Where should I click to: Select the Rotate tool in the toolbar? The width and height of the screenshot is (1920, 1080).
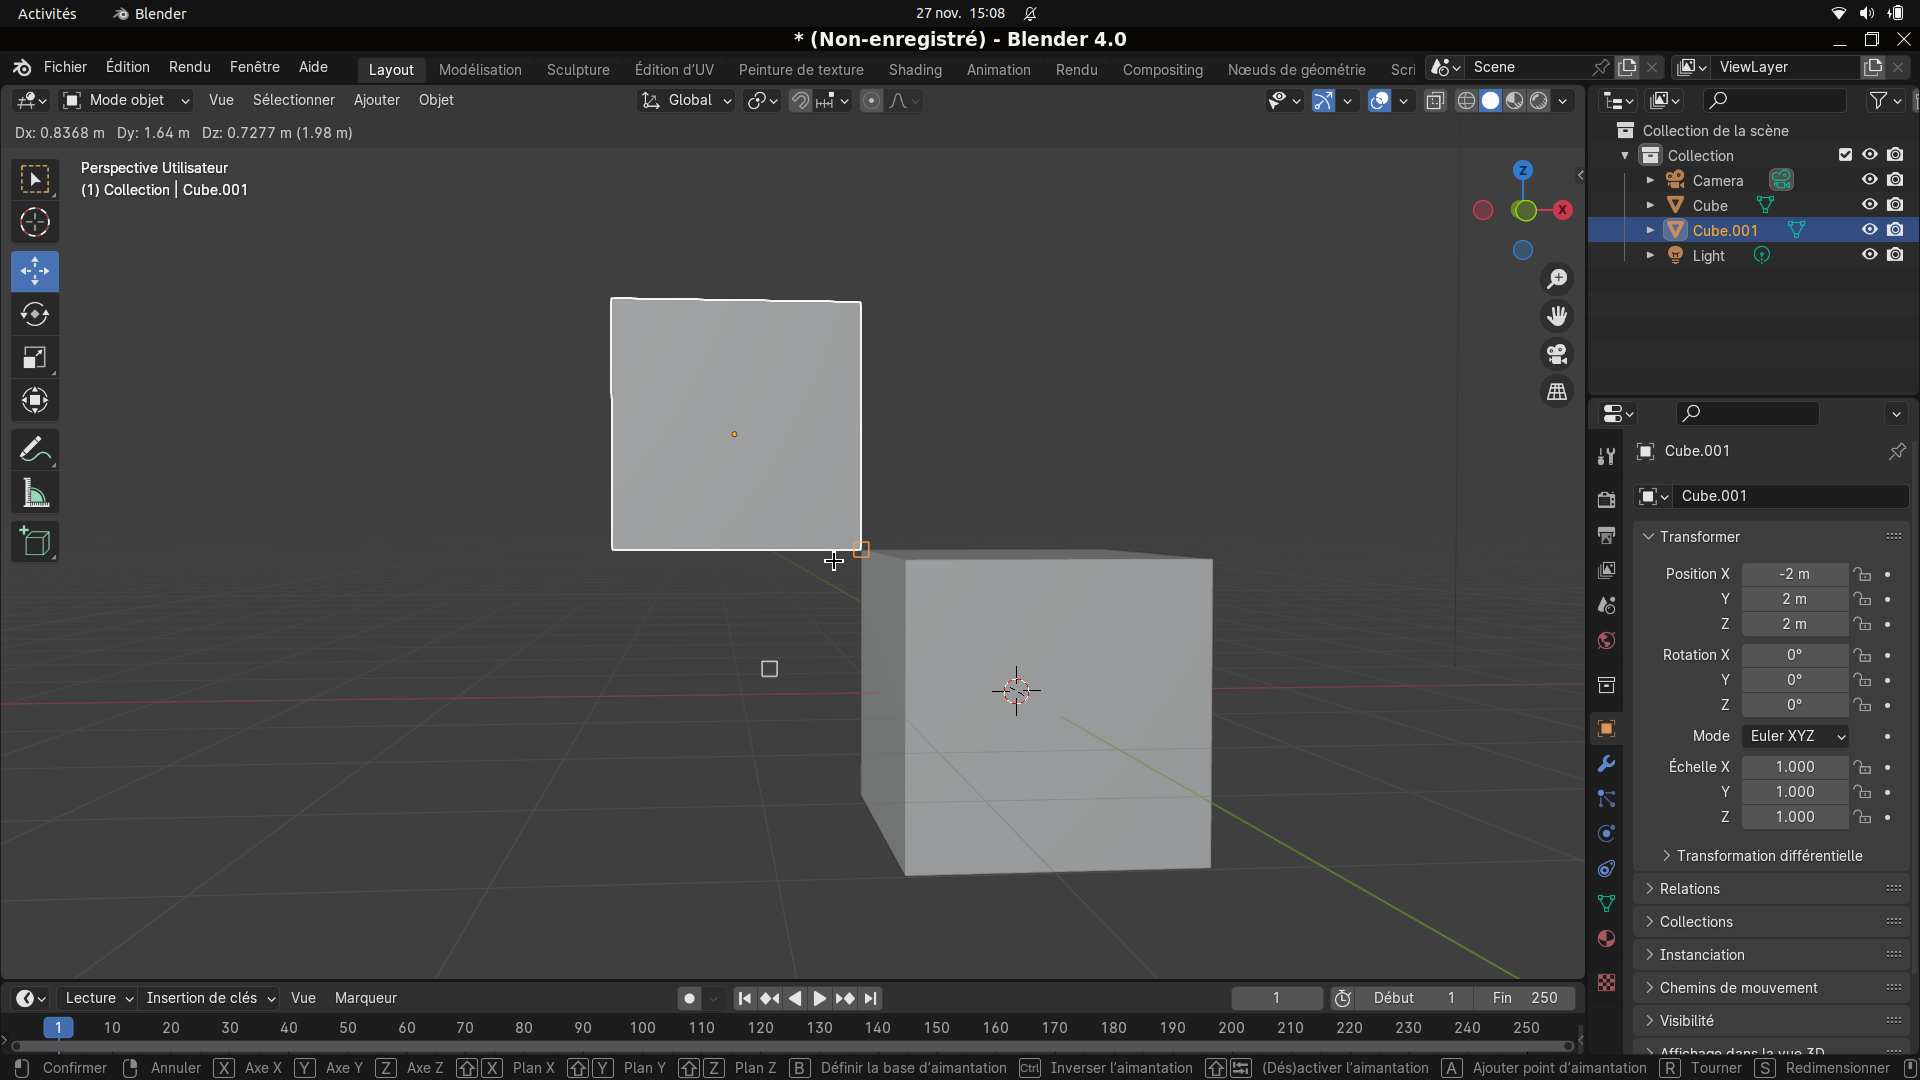pyautogui.click(x=35, y=315)
